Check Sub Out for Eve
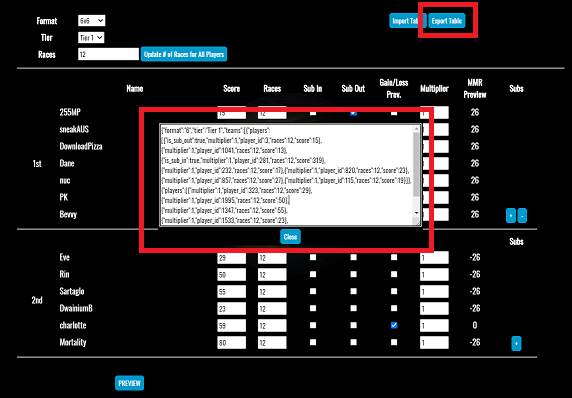The image size is (572, 398). point(353,257)
